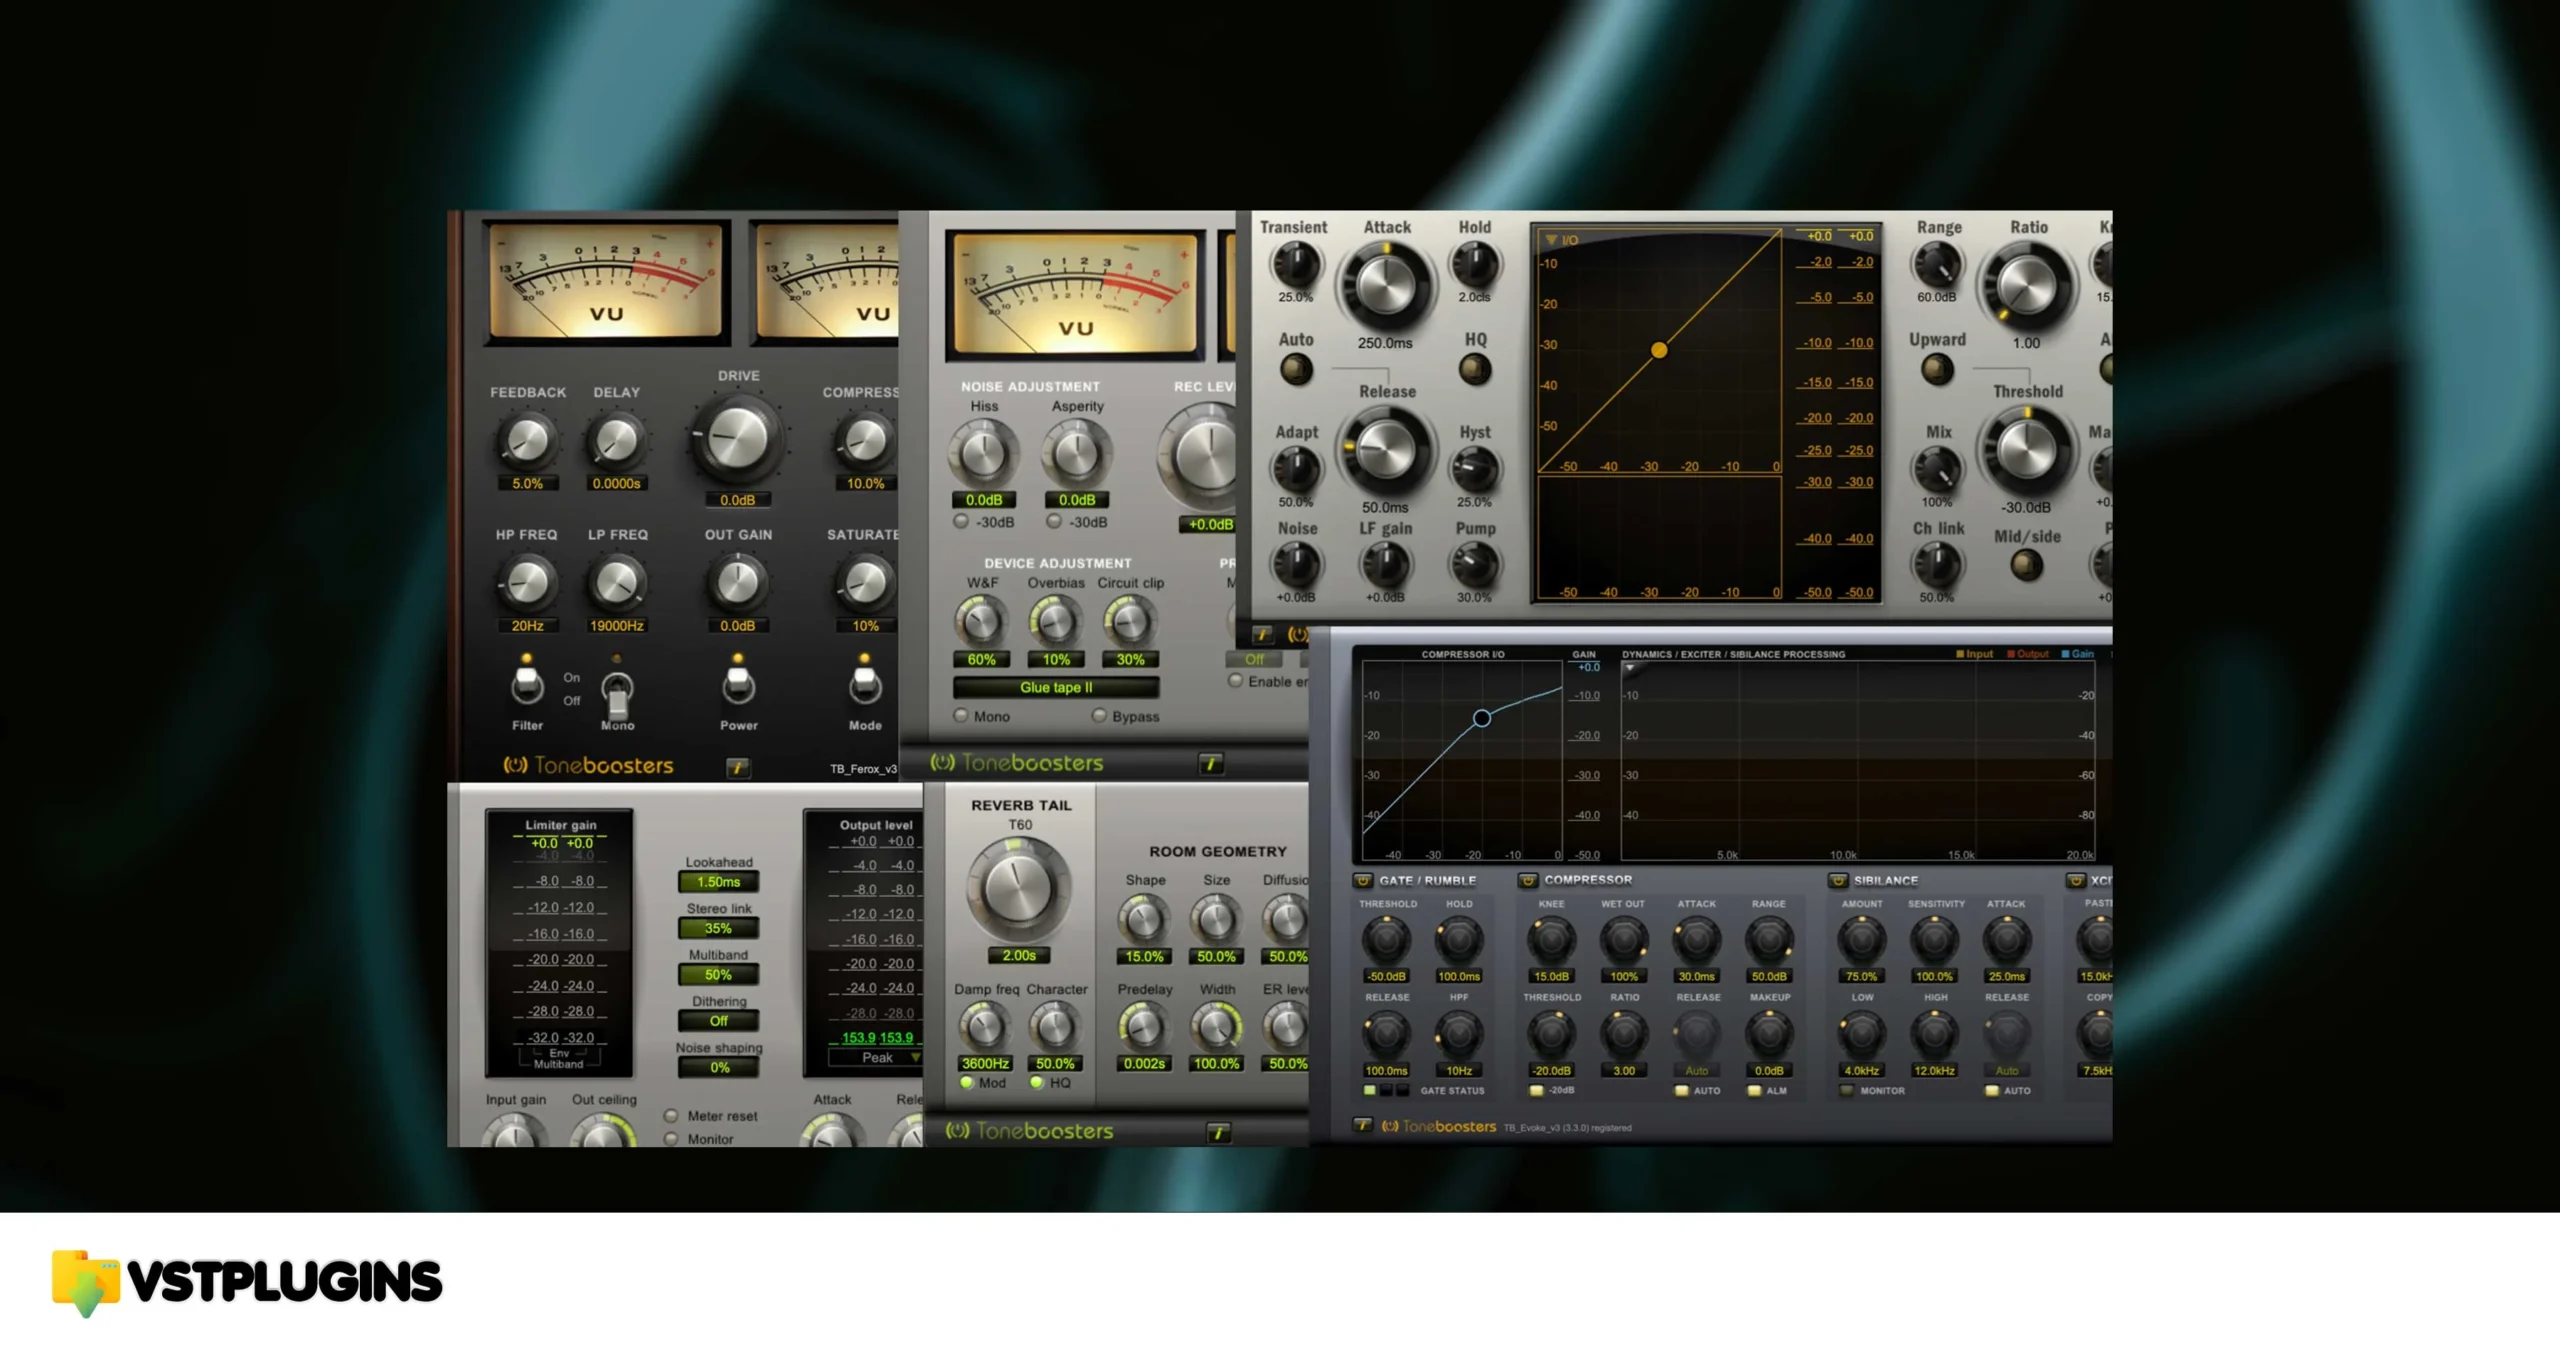This screenshot has width=2560, height=1357.
Task: Click the reverb Shape knob showing 15.0%
Action: click(1144, 919)
